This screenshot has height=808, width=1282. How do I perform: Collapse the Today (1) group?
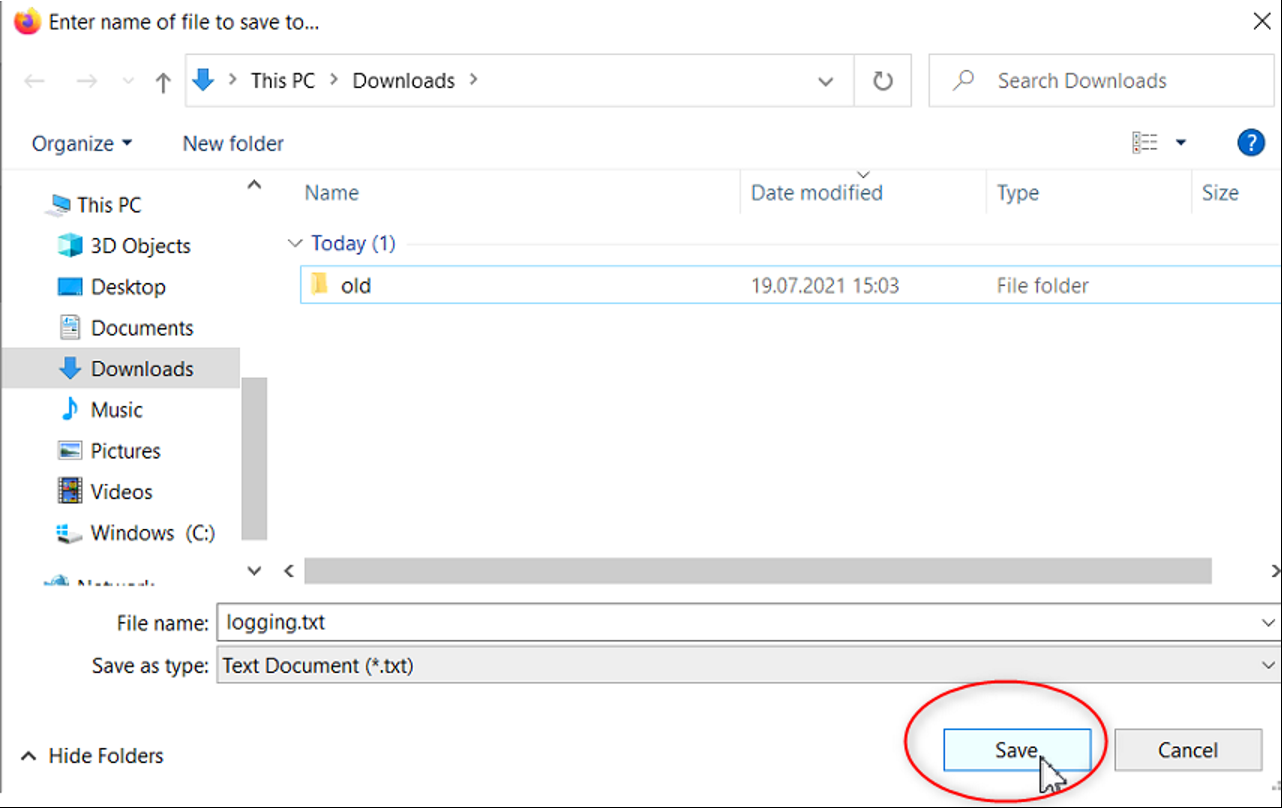pos(295,243)
